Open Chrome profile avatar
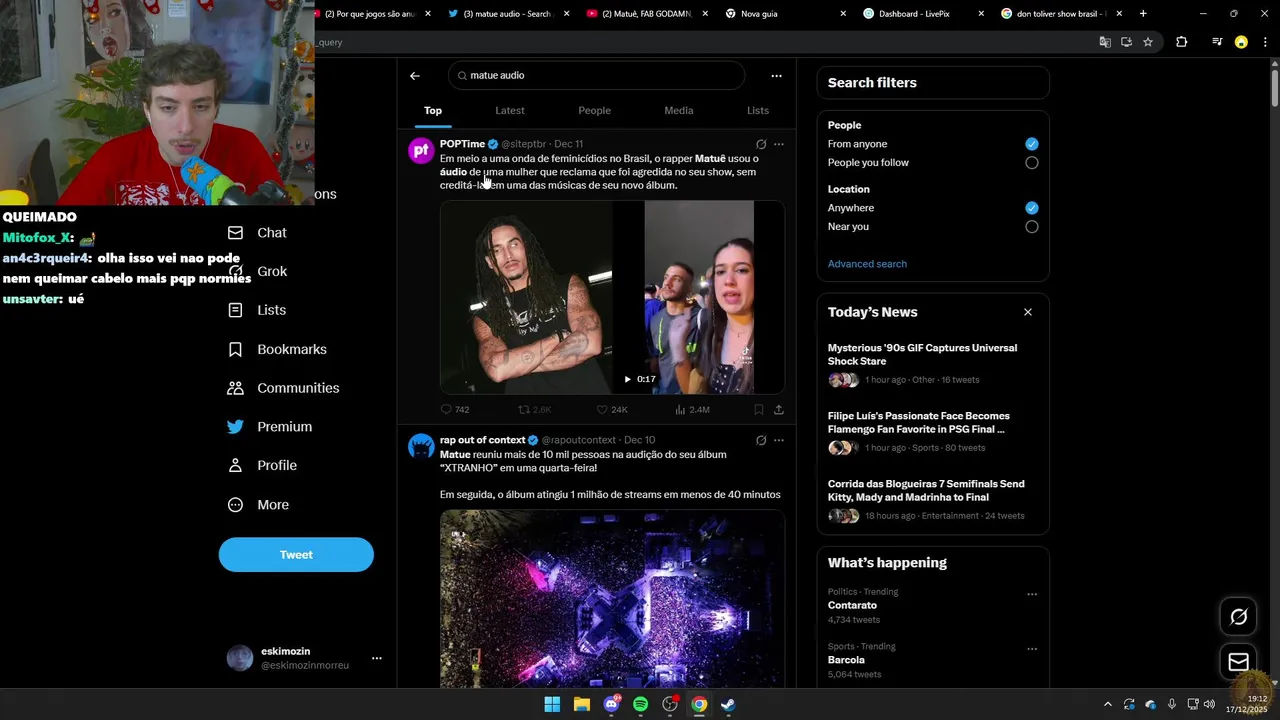The image size is (1280, 720). pyautogui.click(x=1241, y=42)
